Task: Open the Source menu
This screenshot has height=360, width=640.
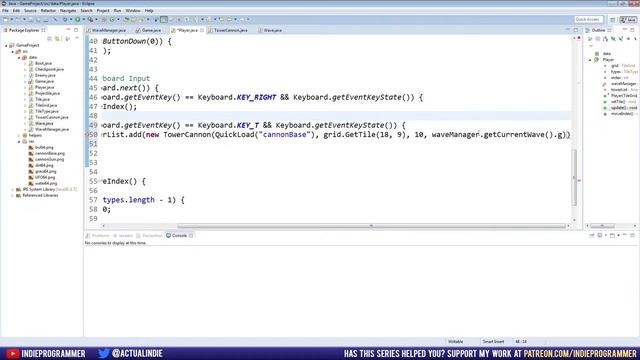Action: (x=30, y=11)
